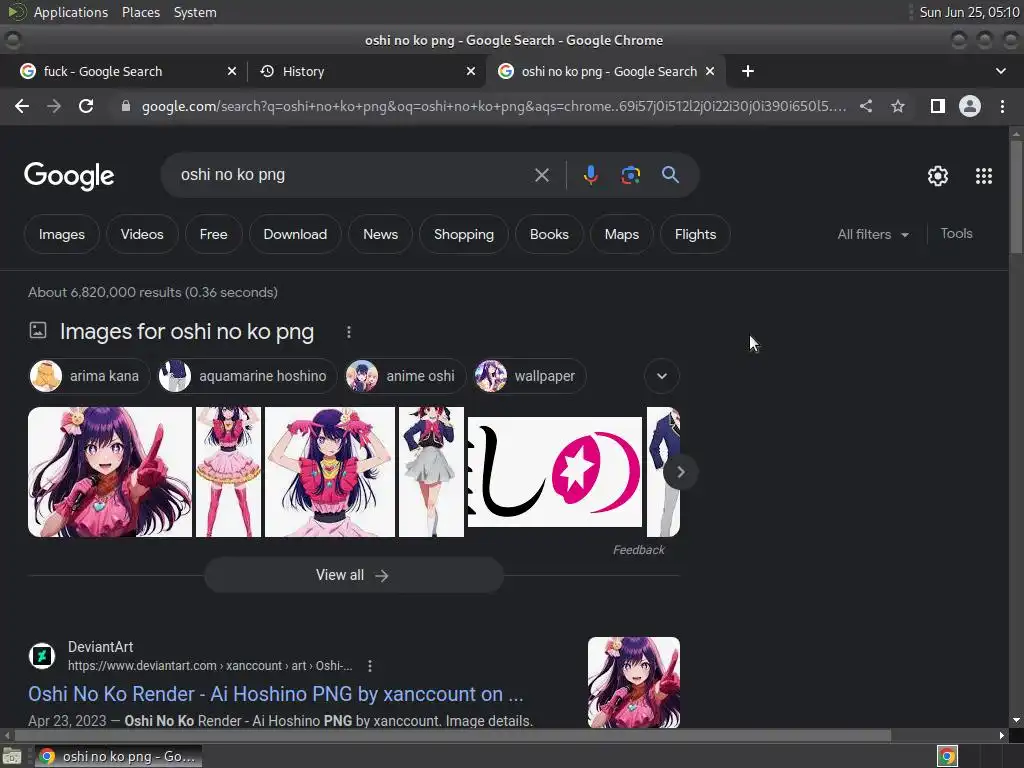Filter results by Videos

point(142,234)
